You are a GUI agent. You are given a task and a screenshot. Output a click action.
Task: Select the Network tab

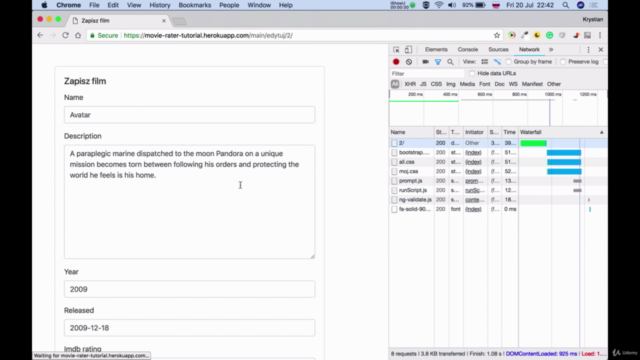[x=529, y=50]
